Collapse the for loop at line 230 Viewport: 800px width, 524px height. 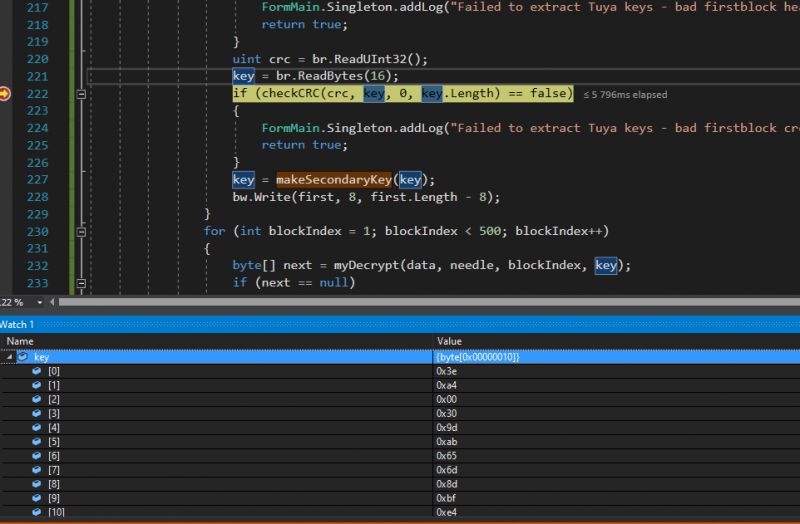82,231
